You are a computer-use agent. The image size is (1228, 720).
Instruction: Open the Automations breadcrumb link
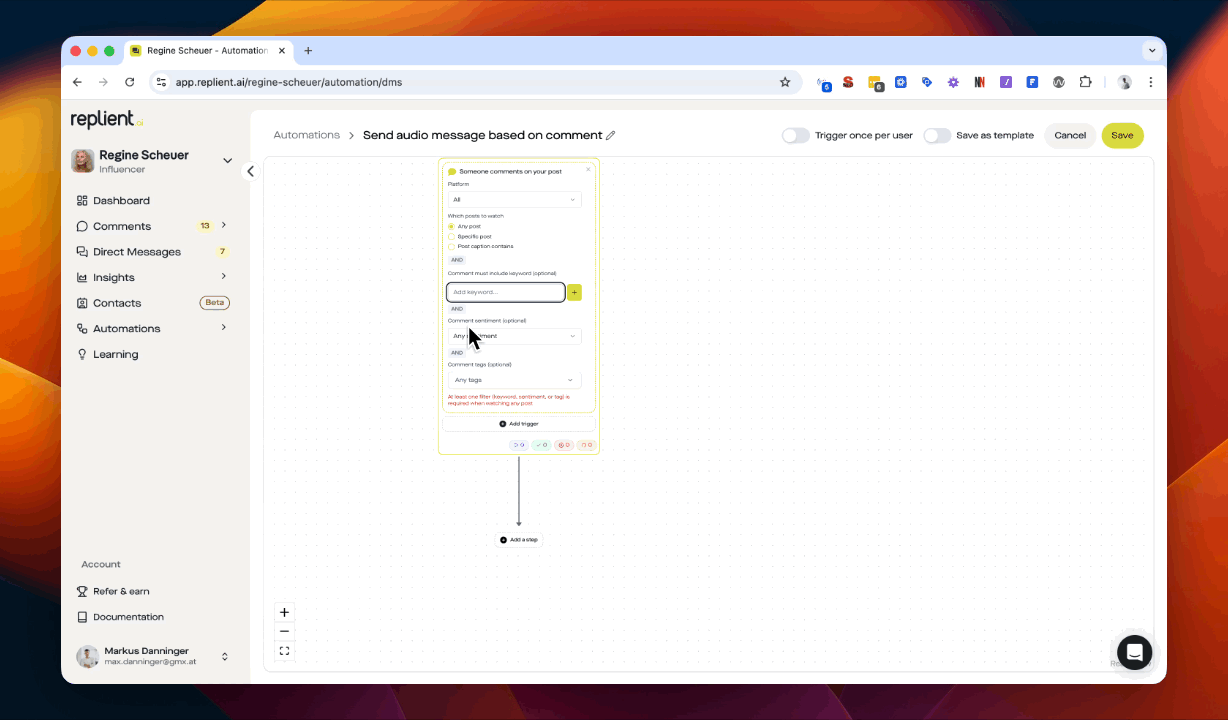click(x=306, y=135)
